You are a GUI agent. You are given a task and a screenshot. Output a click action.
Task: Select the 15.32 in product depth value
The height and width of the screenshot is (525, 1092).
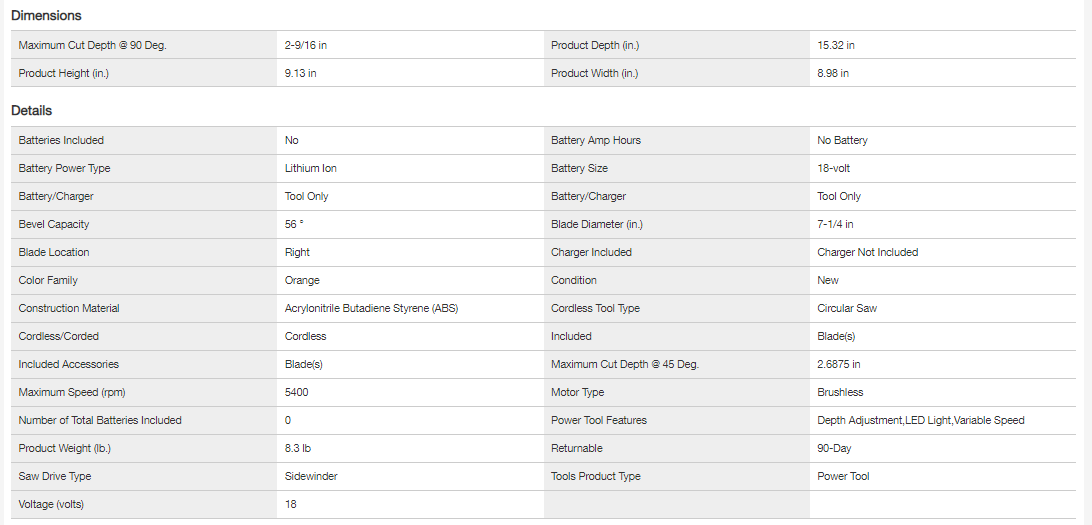[835, 45]
